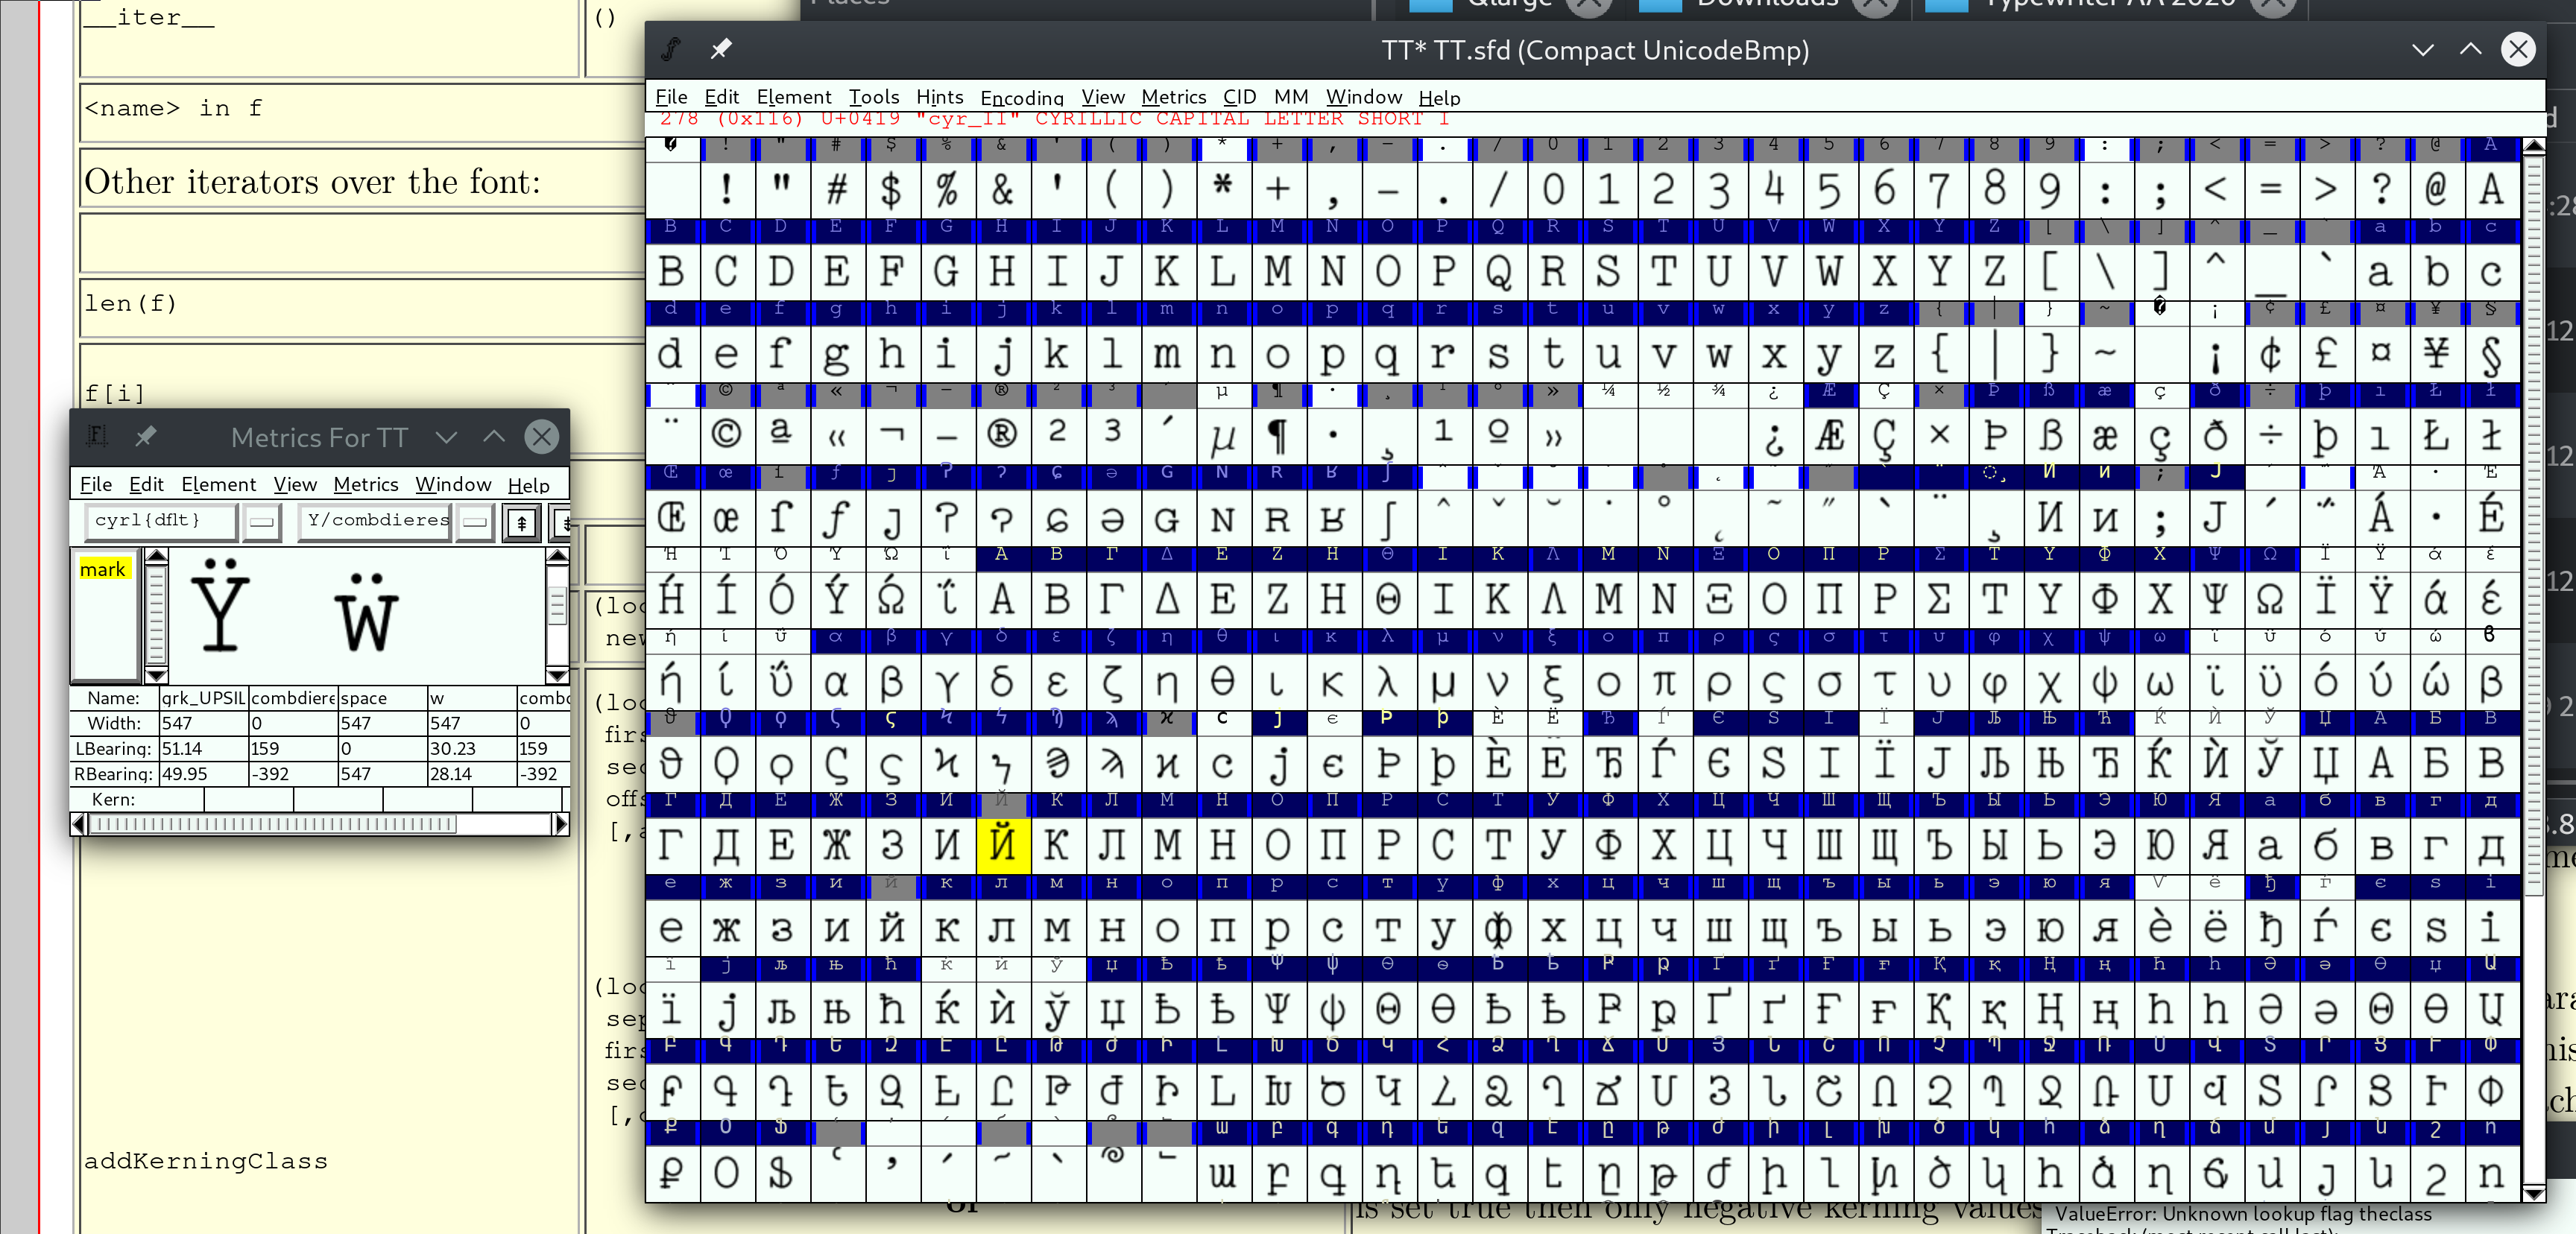The height and width of the screenshot is (1234, 2576).
Task: Click the Width field showing 547 for grk_UPSILON
Action: [x=203, y=723]
